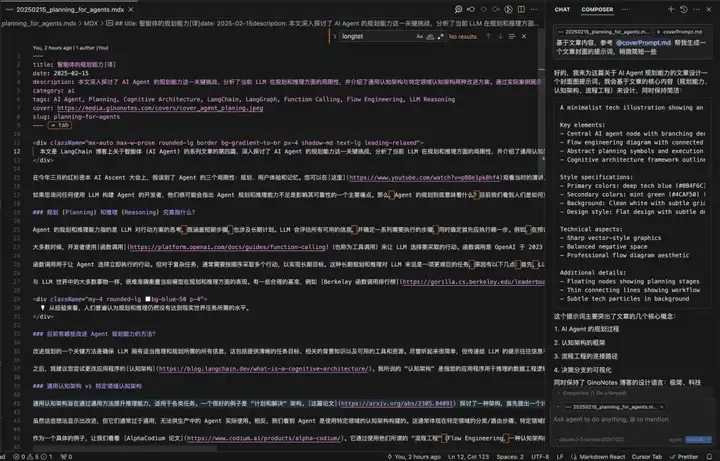This screenshot has height=461, width=720.
Task: Open editor more actions ellipsis
Action: click(534, 9)
